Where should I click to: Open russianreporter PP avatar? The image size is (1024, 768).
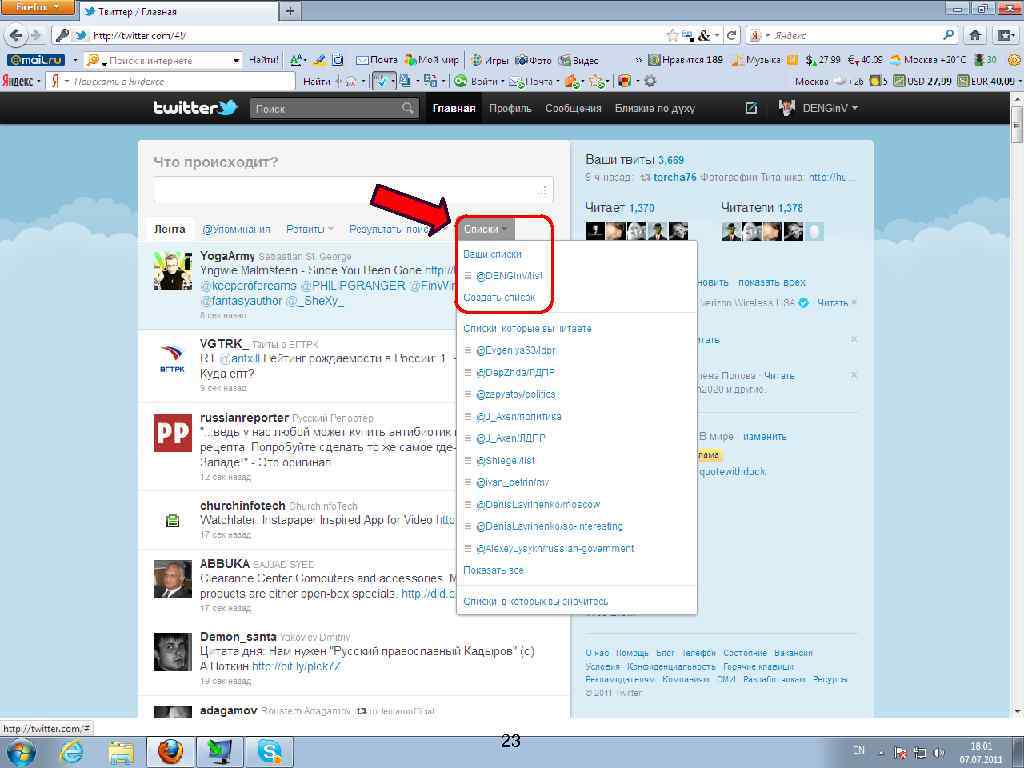click(x=172, y=432)
